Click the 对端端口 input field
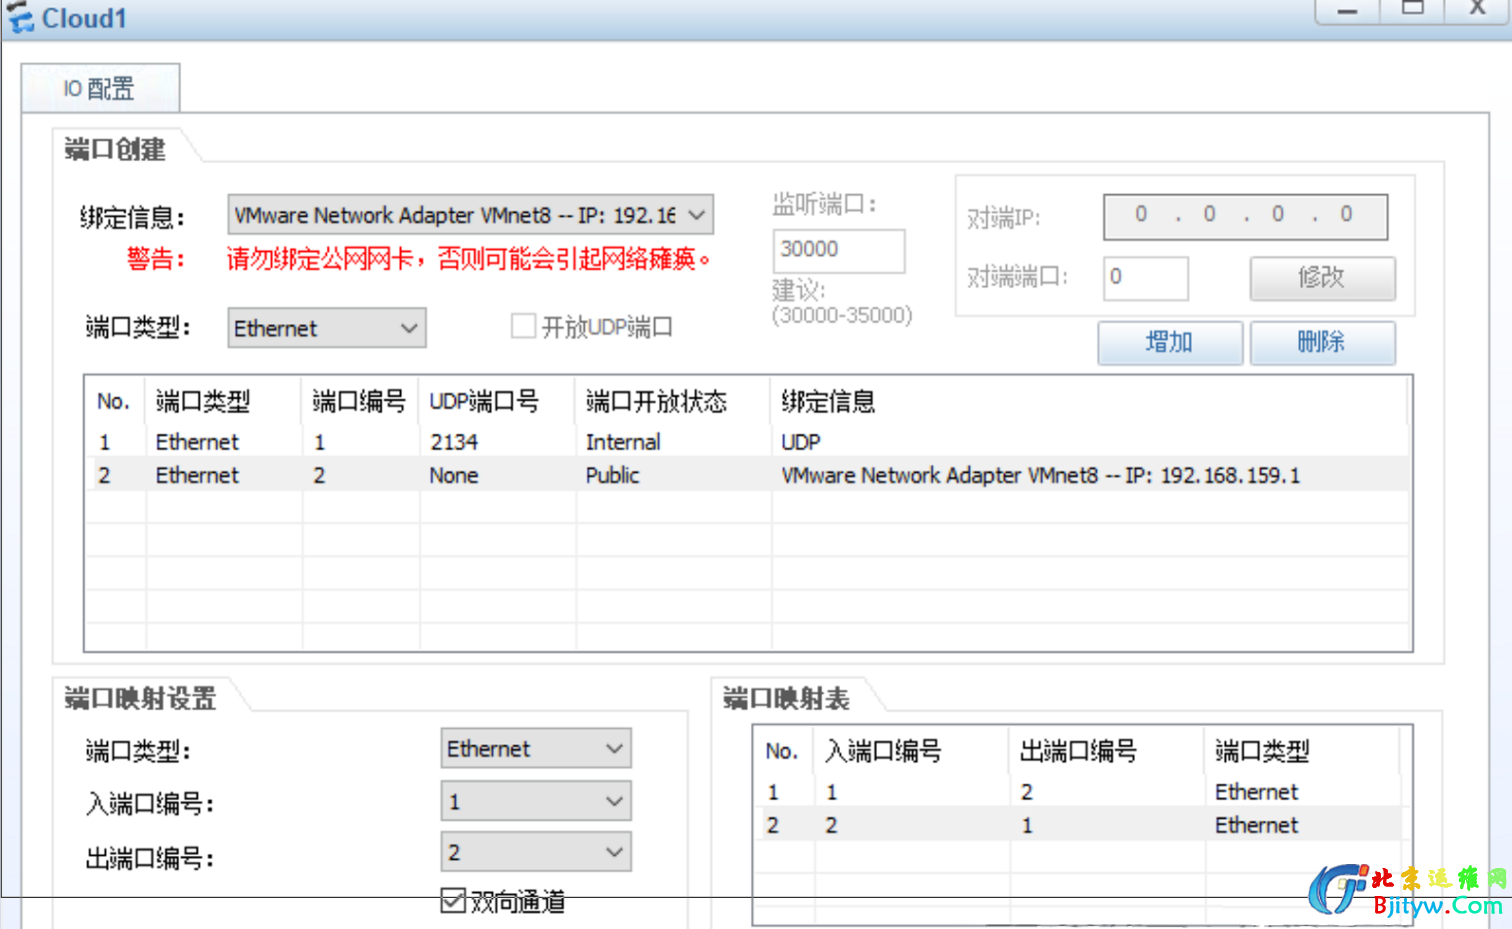Viewport: 1512px width, 929px height. coord(1145,277)
